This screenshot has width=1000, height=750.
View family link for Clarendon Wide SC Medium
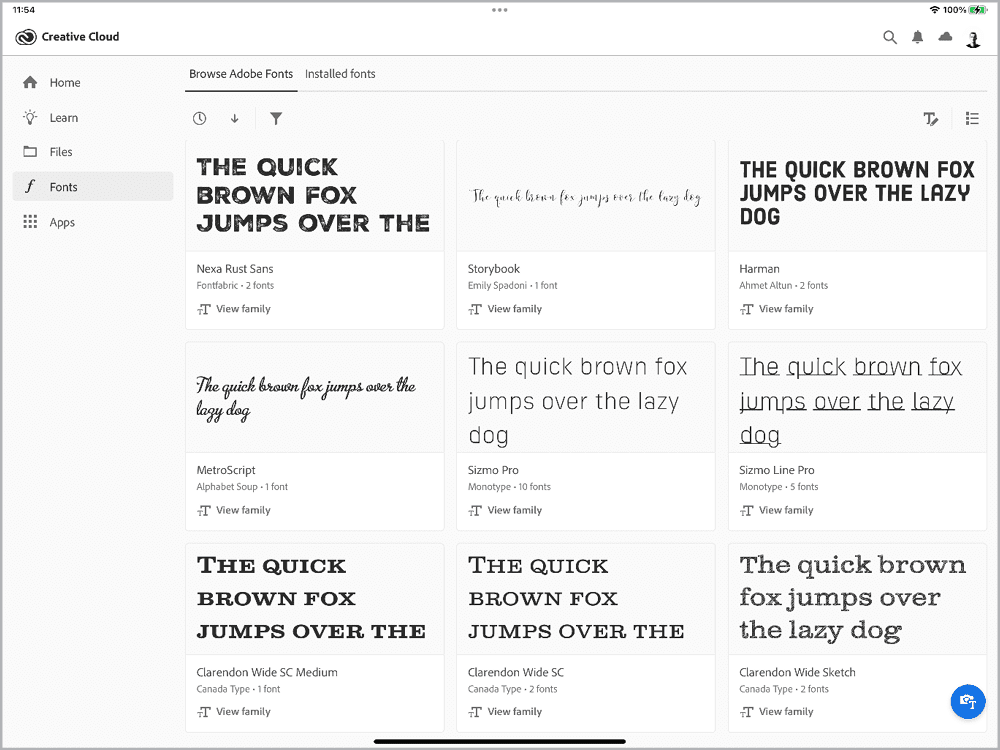point(243,712)
